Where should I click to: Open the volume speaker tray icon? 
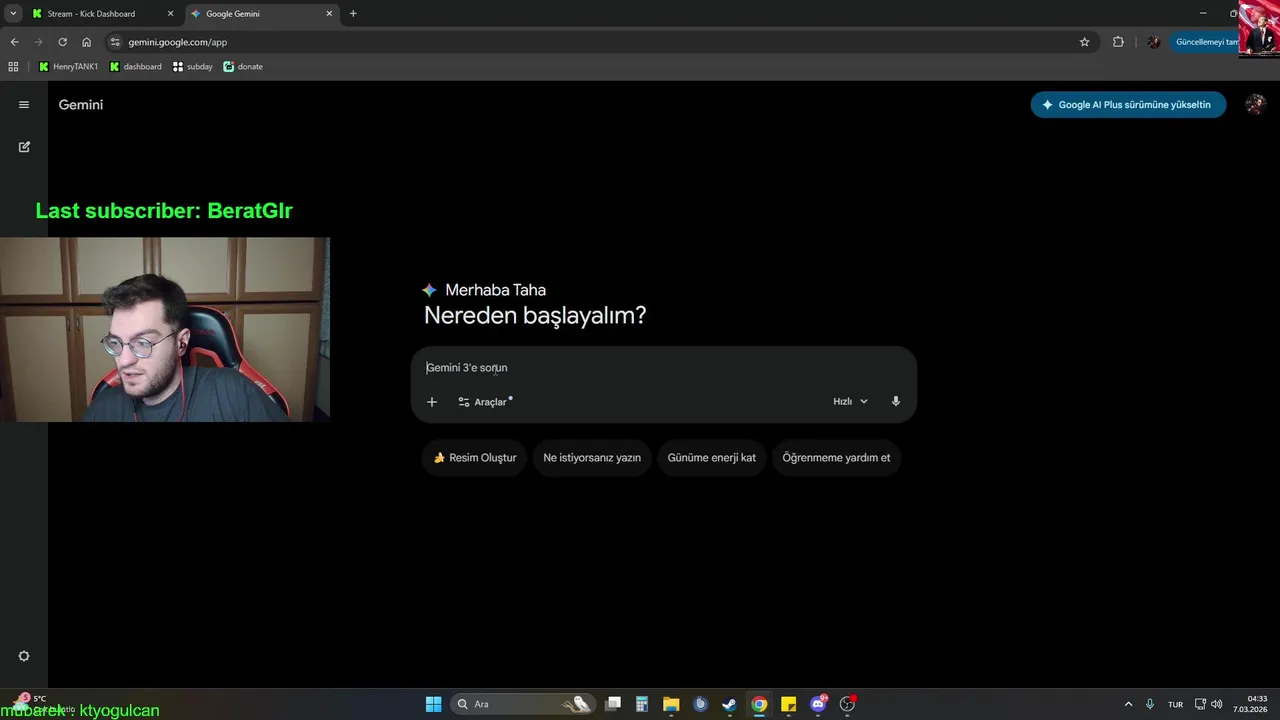point(1217,704)
